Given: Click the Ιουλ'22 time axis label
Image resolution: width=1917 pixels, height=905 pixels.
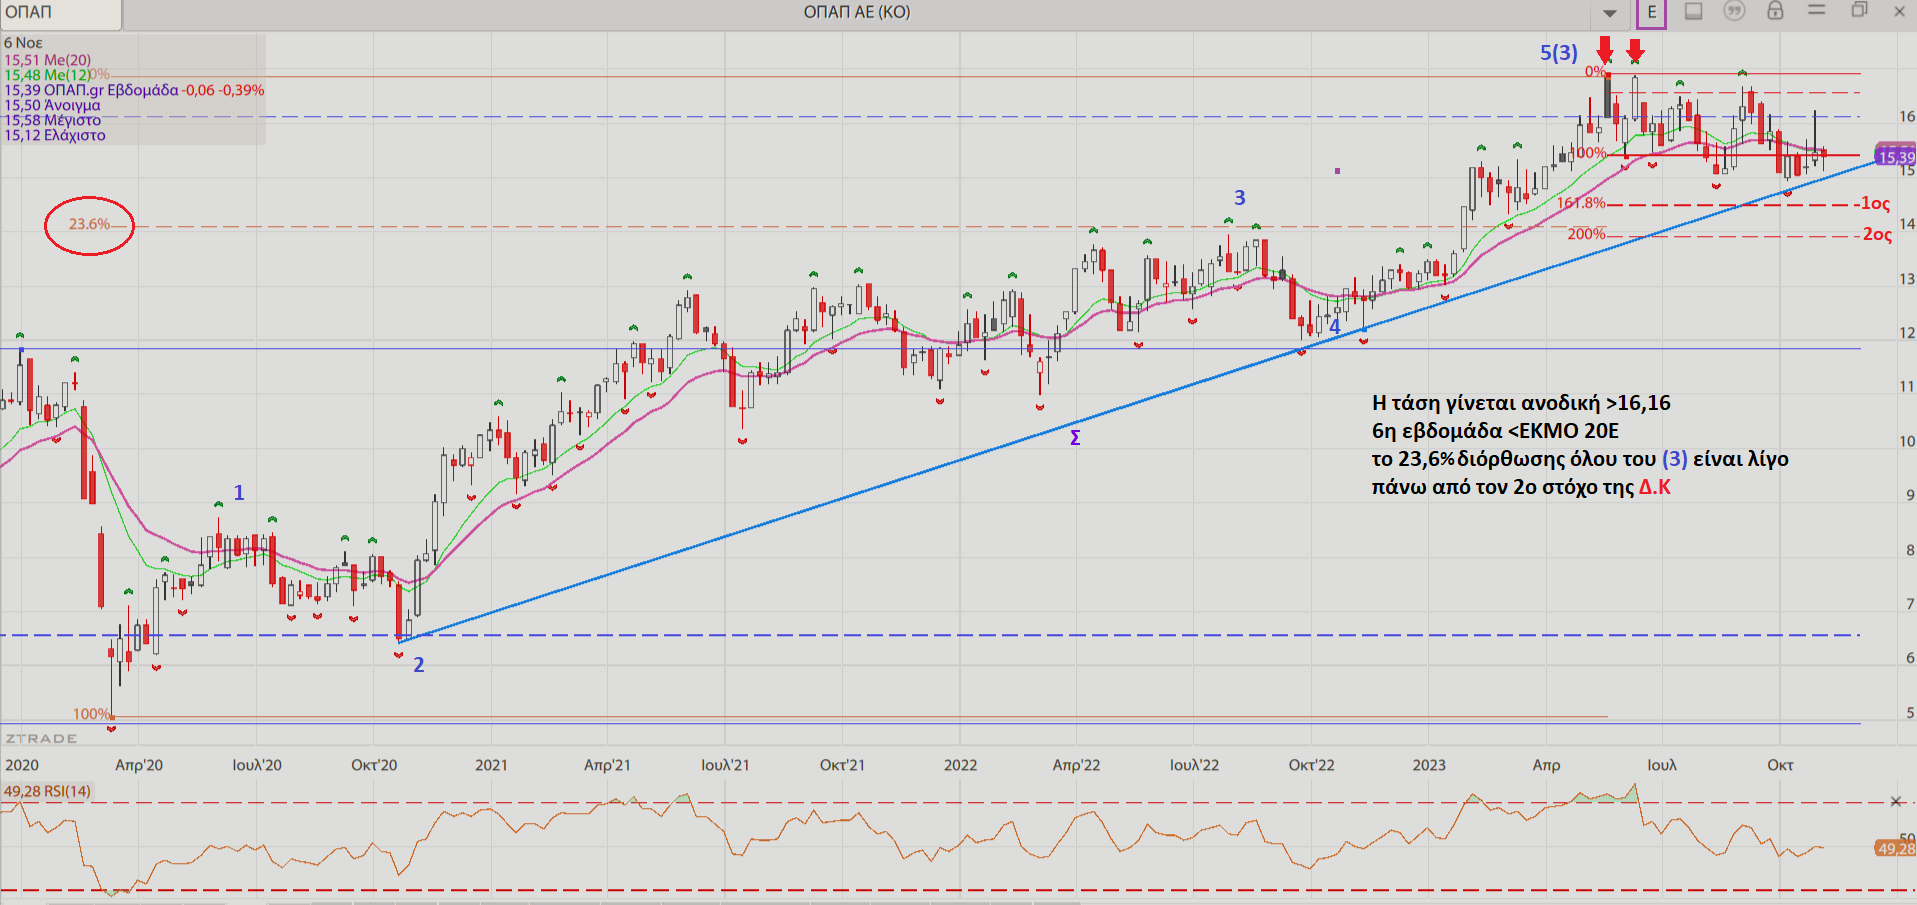Looking at the screenshot, I should (1195, 765).
